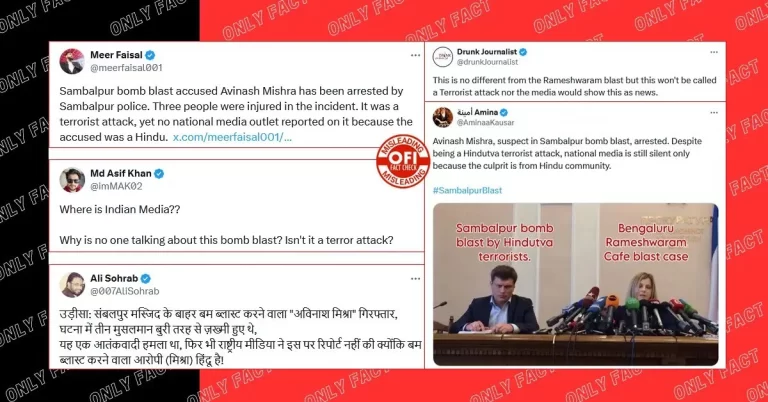Open the three-dot menu on Amina's tweet

(714, 113)
